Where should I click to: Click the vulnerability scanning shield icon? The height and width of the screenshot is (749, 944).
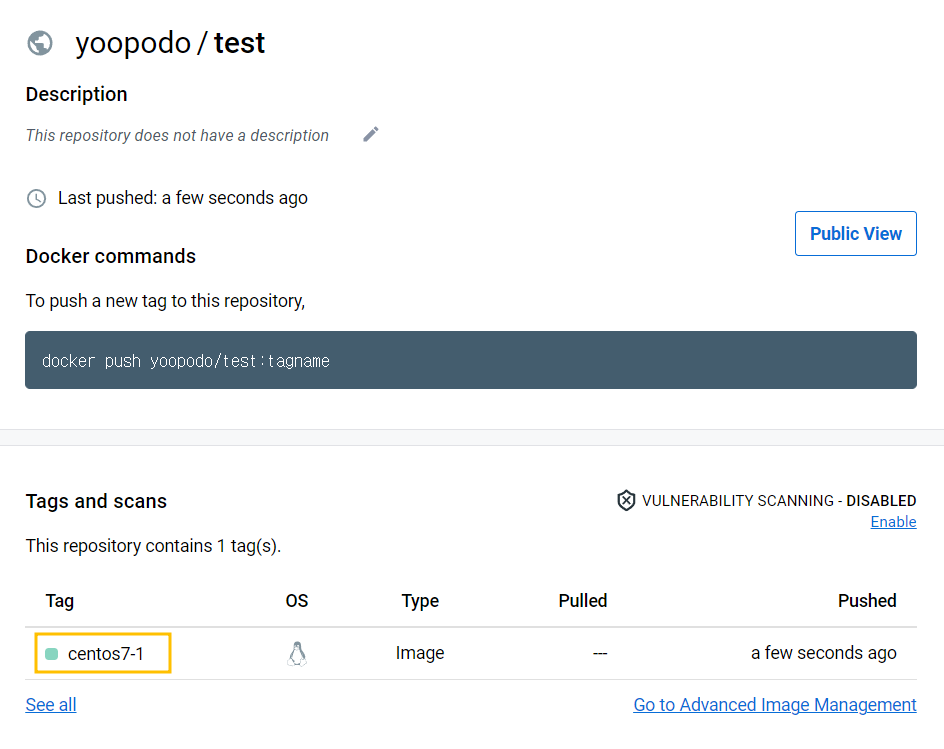click(626, 500)
